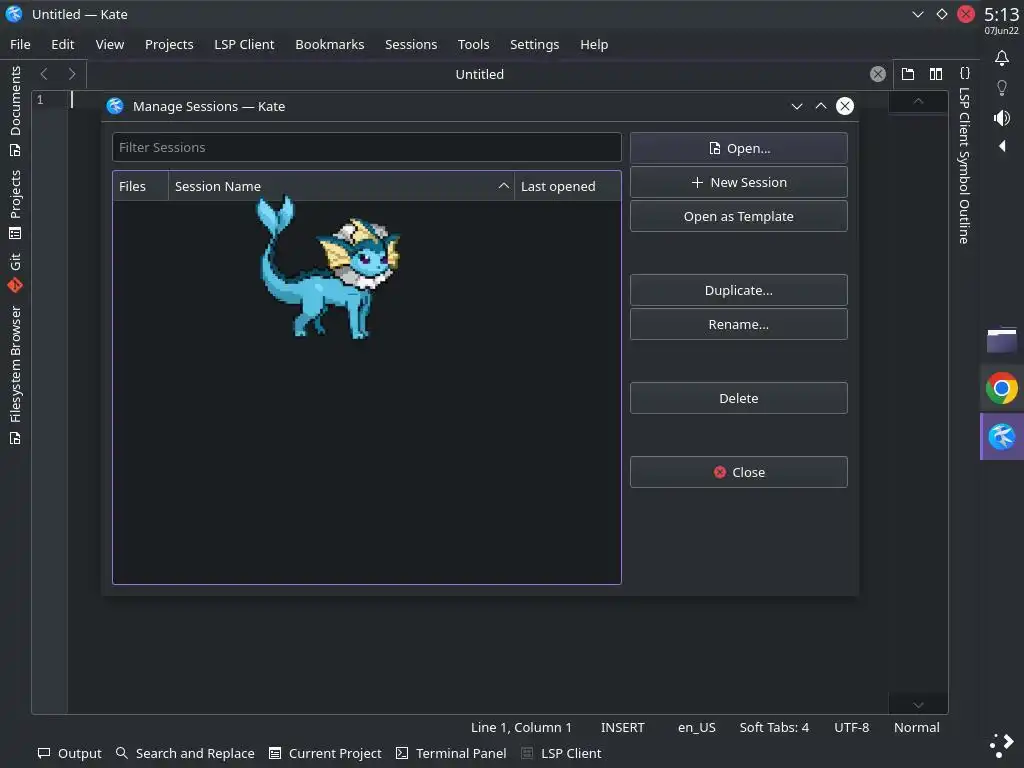Click Line 1, Column 1 status entry
Screen dimensions: 1024x768
pyautogui.click(x=521, y=727)
